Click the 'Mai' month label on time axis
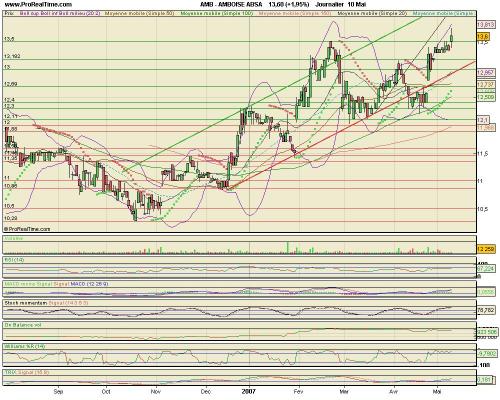500x400 pixels. coord(437,391)
